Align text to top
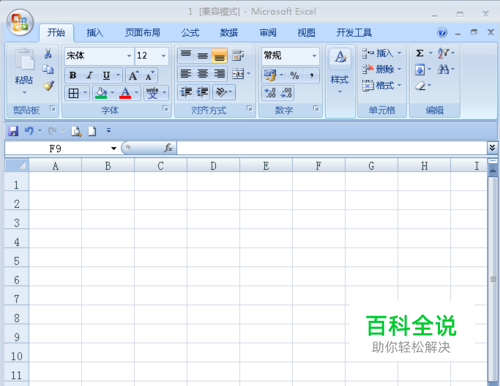The width and height of the screenshot is (500, 386). [186, 55]
